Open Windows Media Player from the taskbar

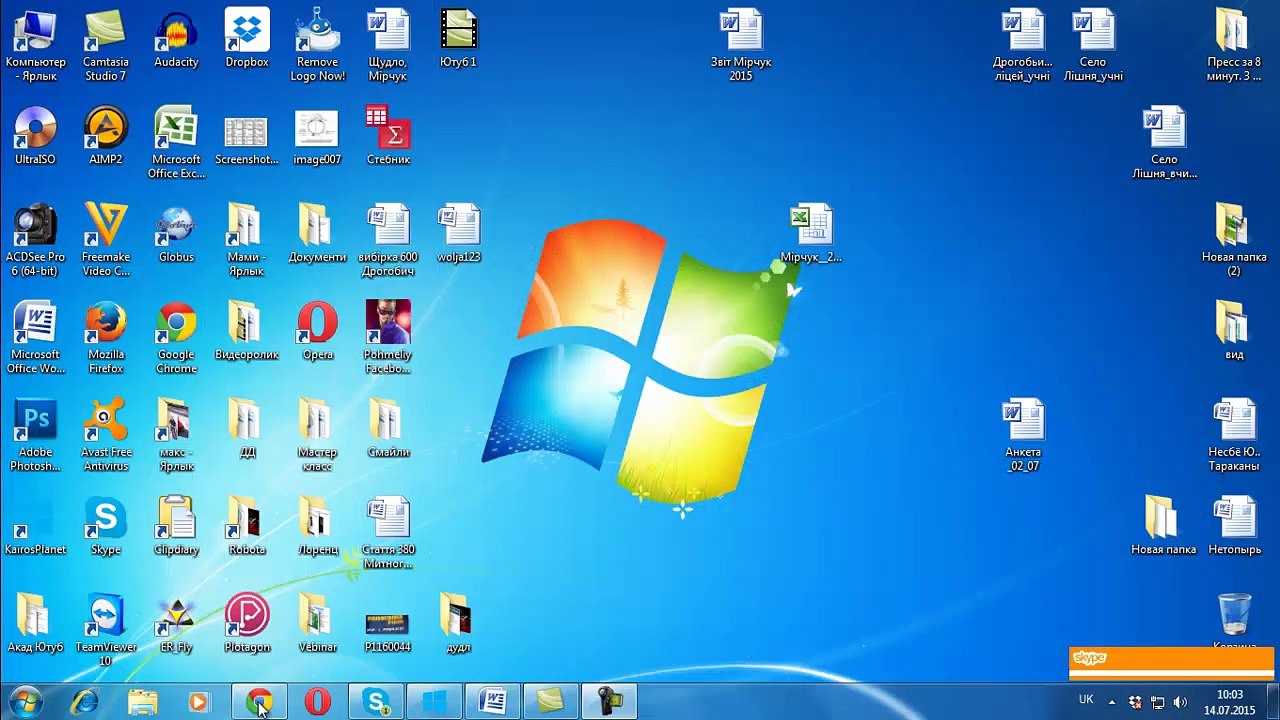[x=199, y=702]
